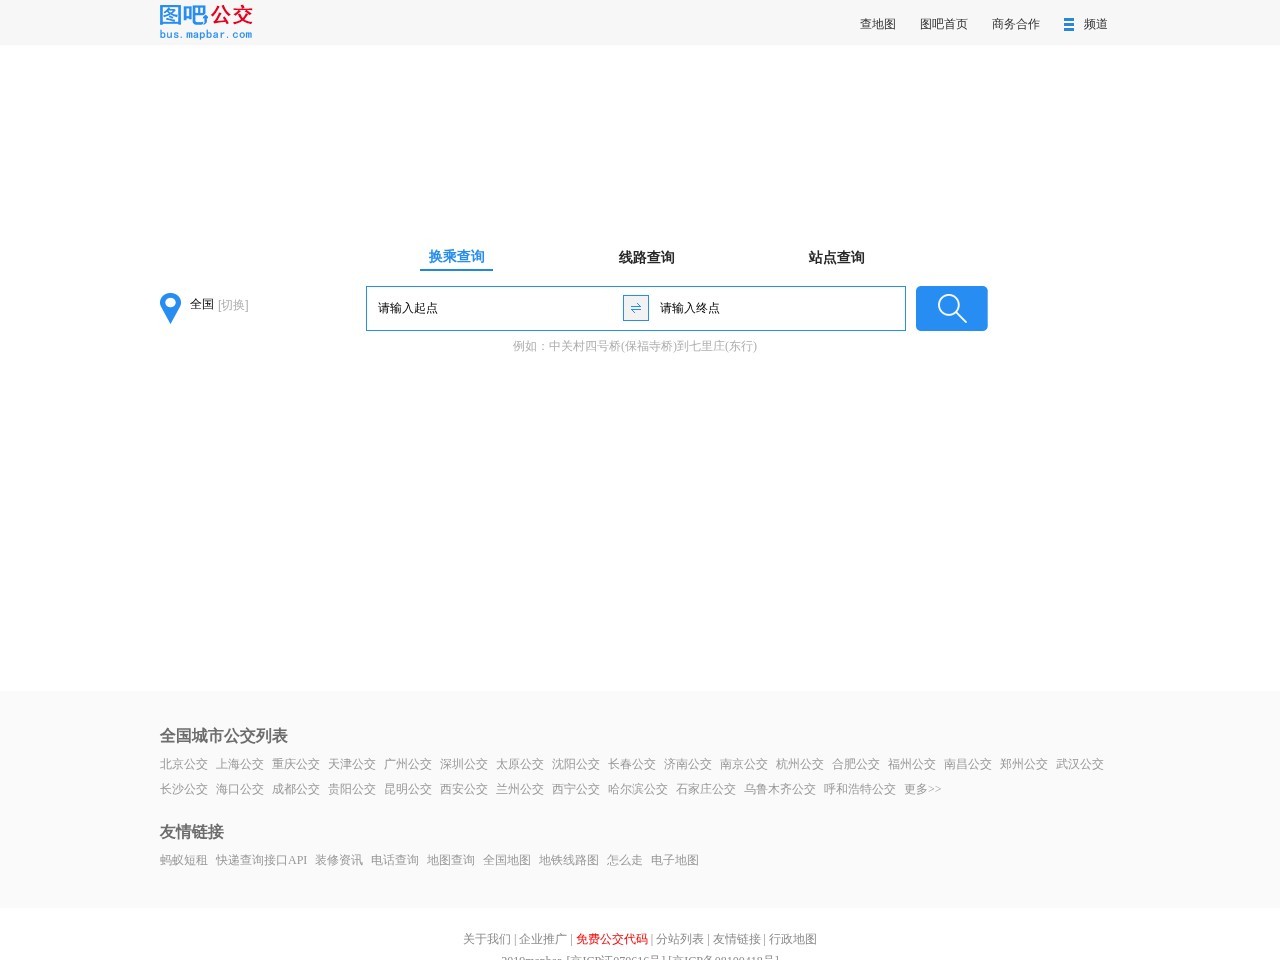The image size is (1280, 960).
Task: Open the 站点查询 station query tab
Action: (x=836, y=256)
